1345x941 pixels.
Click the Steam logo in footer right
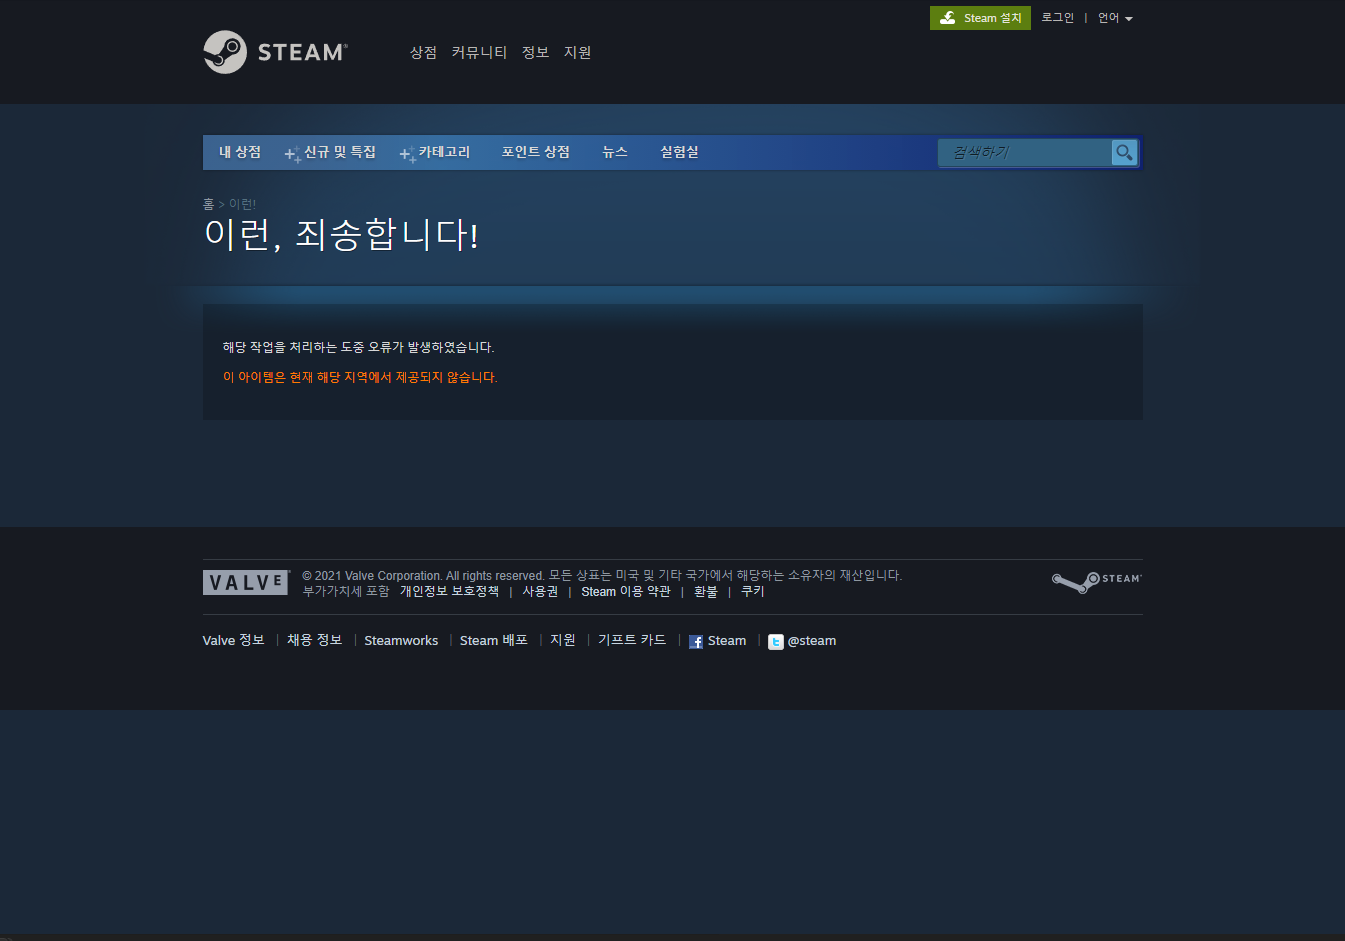(x=1096, y=582)
